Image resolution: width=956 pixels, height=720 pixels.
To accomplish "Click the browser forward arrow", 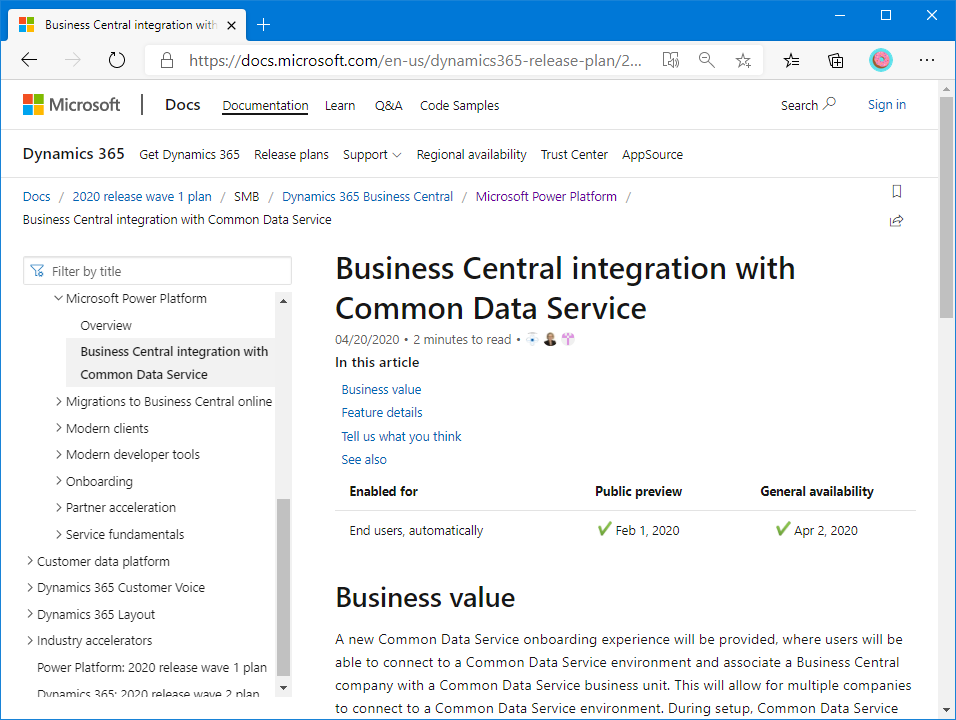I will [x=73, y=60].
